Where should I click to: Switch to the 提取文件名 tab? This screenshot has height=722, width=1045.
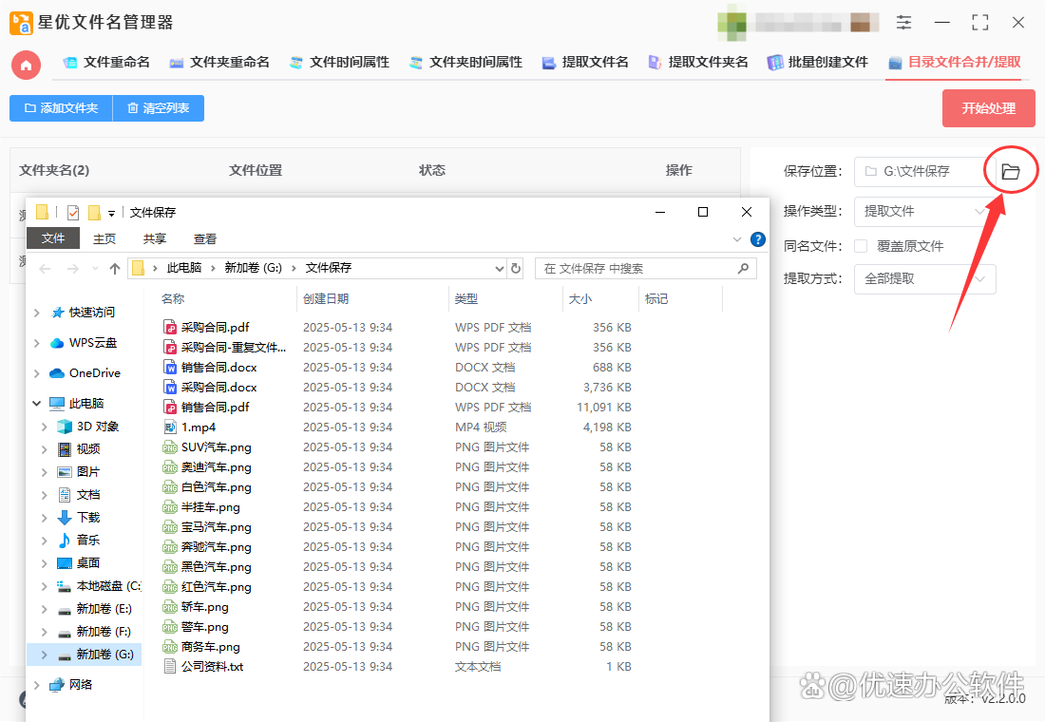[585, 63]
